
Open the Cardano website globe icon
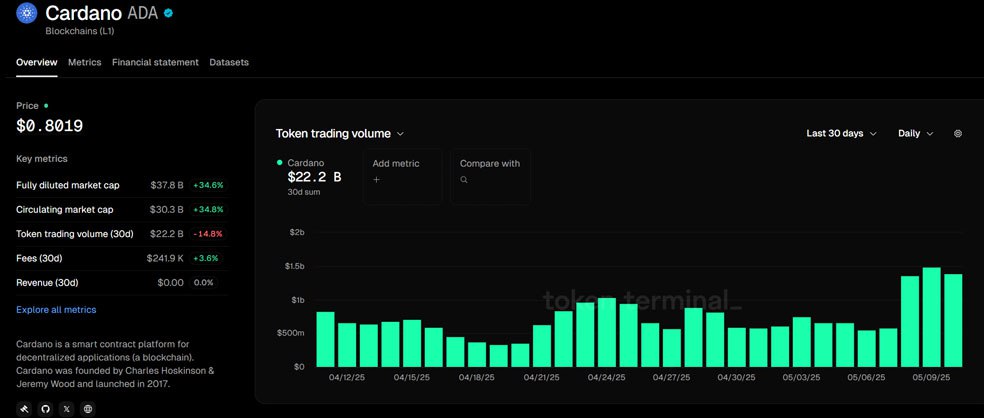(x=88, y=408)
